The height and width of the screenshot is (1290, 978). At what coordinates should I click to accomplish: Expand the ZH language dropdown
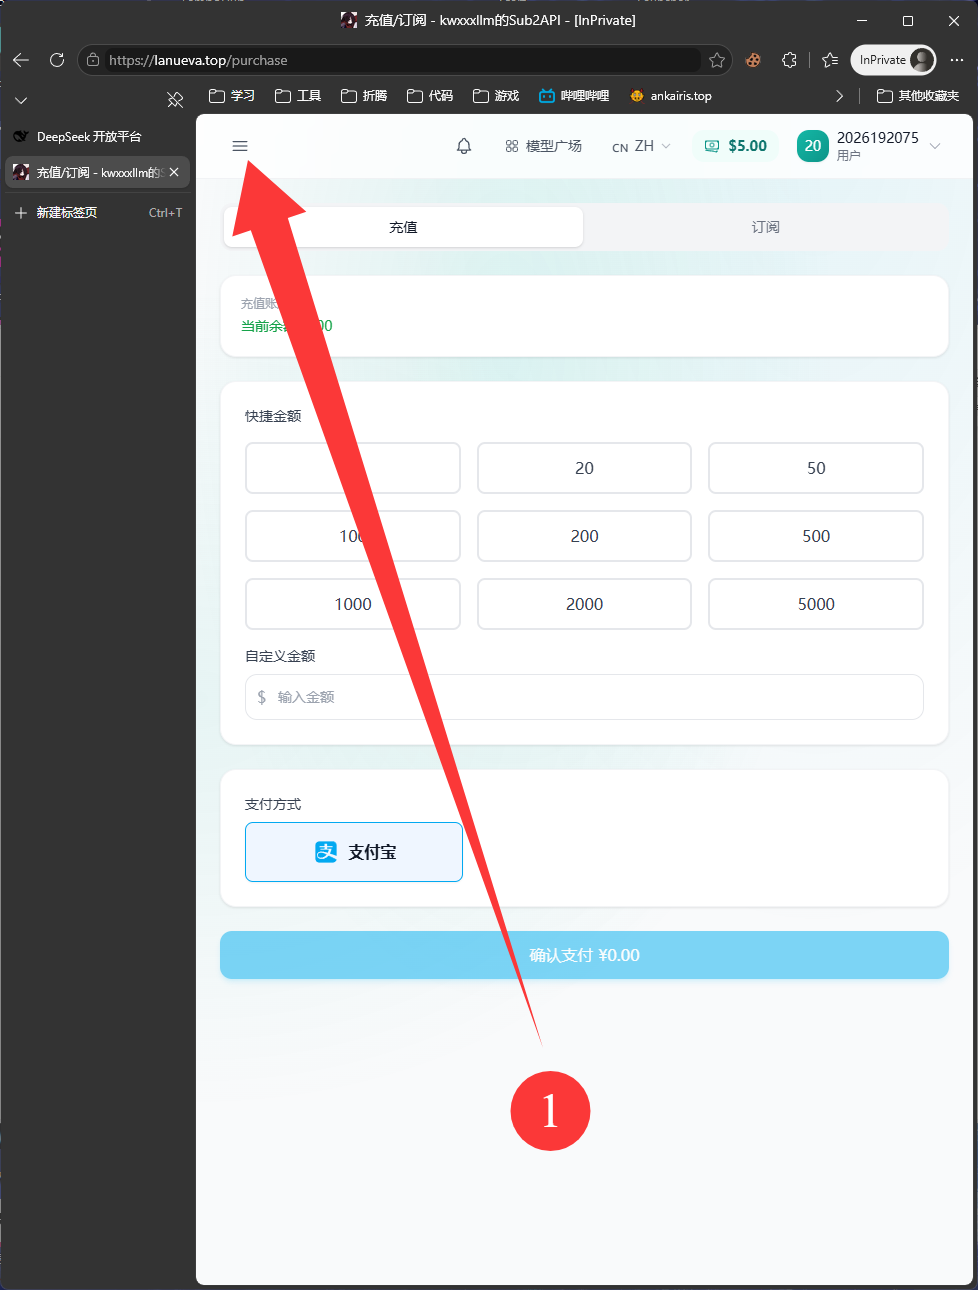point(641,146)
